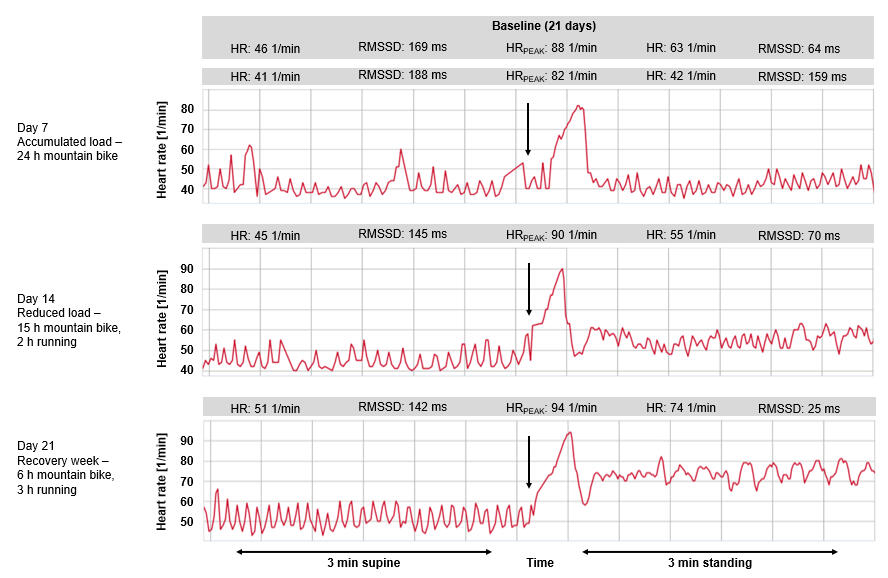Select the baseline RMSSD: 169 ms value

(x=402, y=47)
